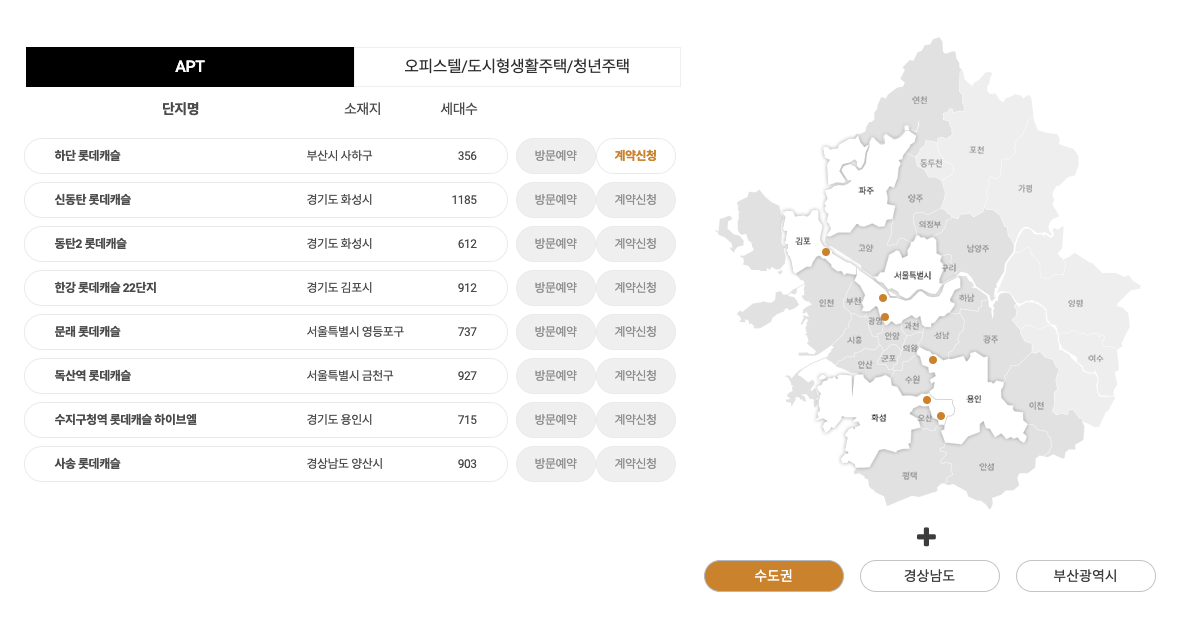This screenshot has width=1189, height=624.
Task: Select 파주 region on the map
Action: [x=866, y=191]
